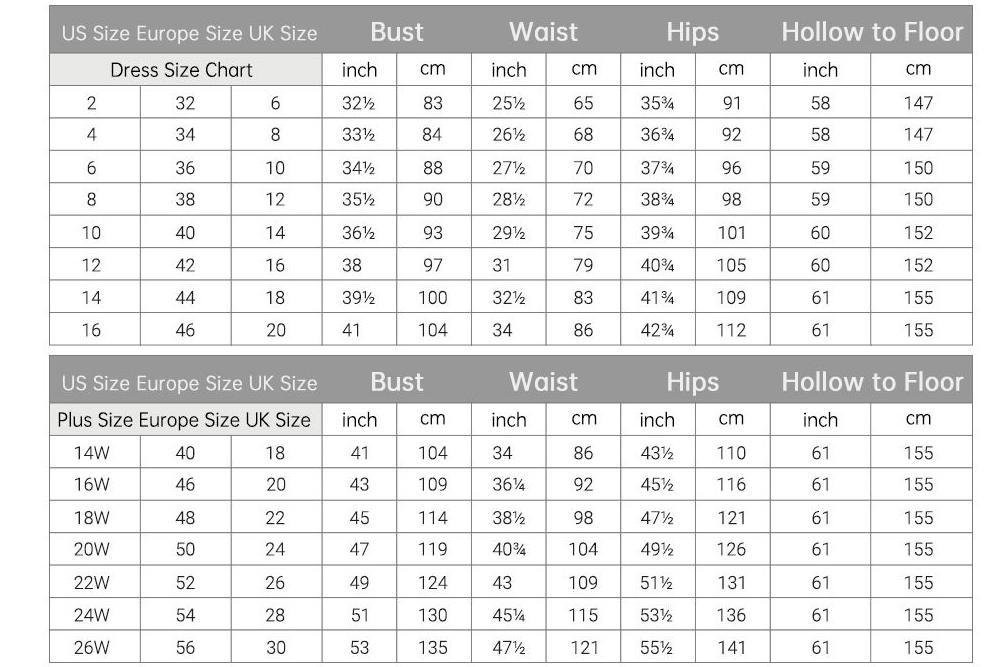Select UK size 30 cell
The height and width of the screenshot is (667, 1000).
(x=275, y=647)
